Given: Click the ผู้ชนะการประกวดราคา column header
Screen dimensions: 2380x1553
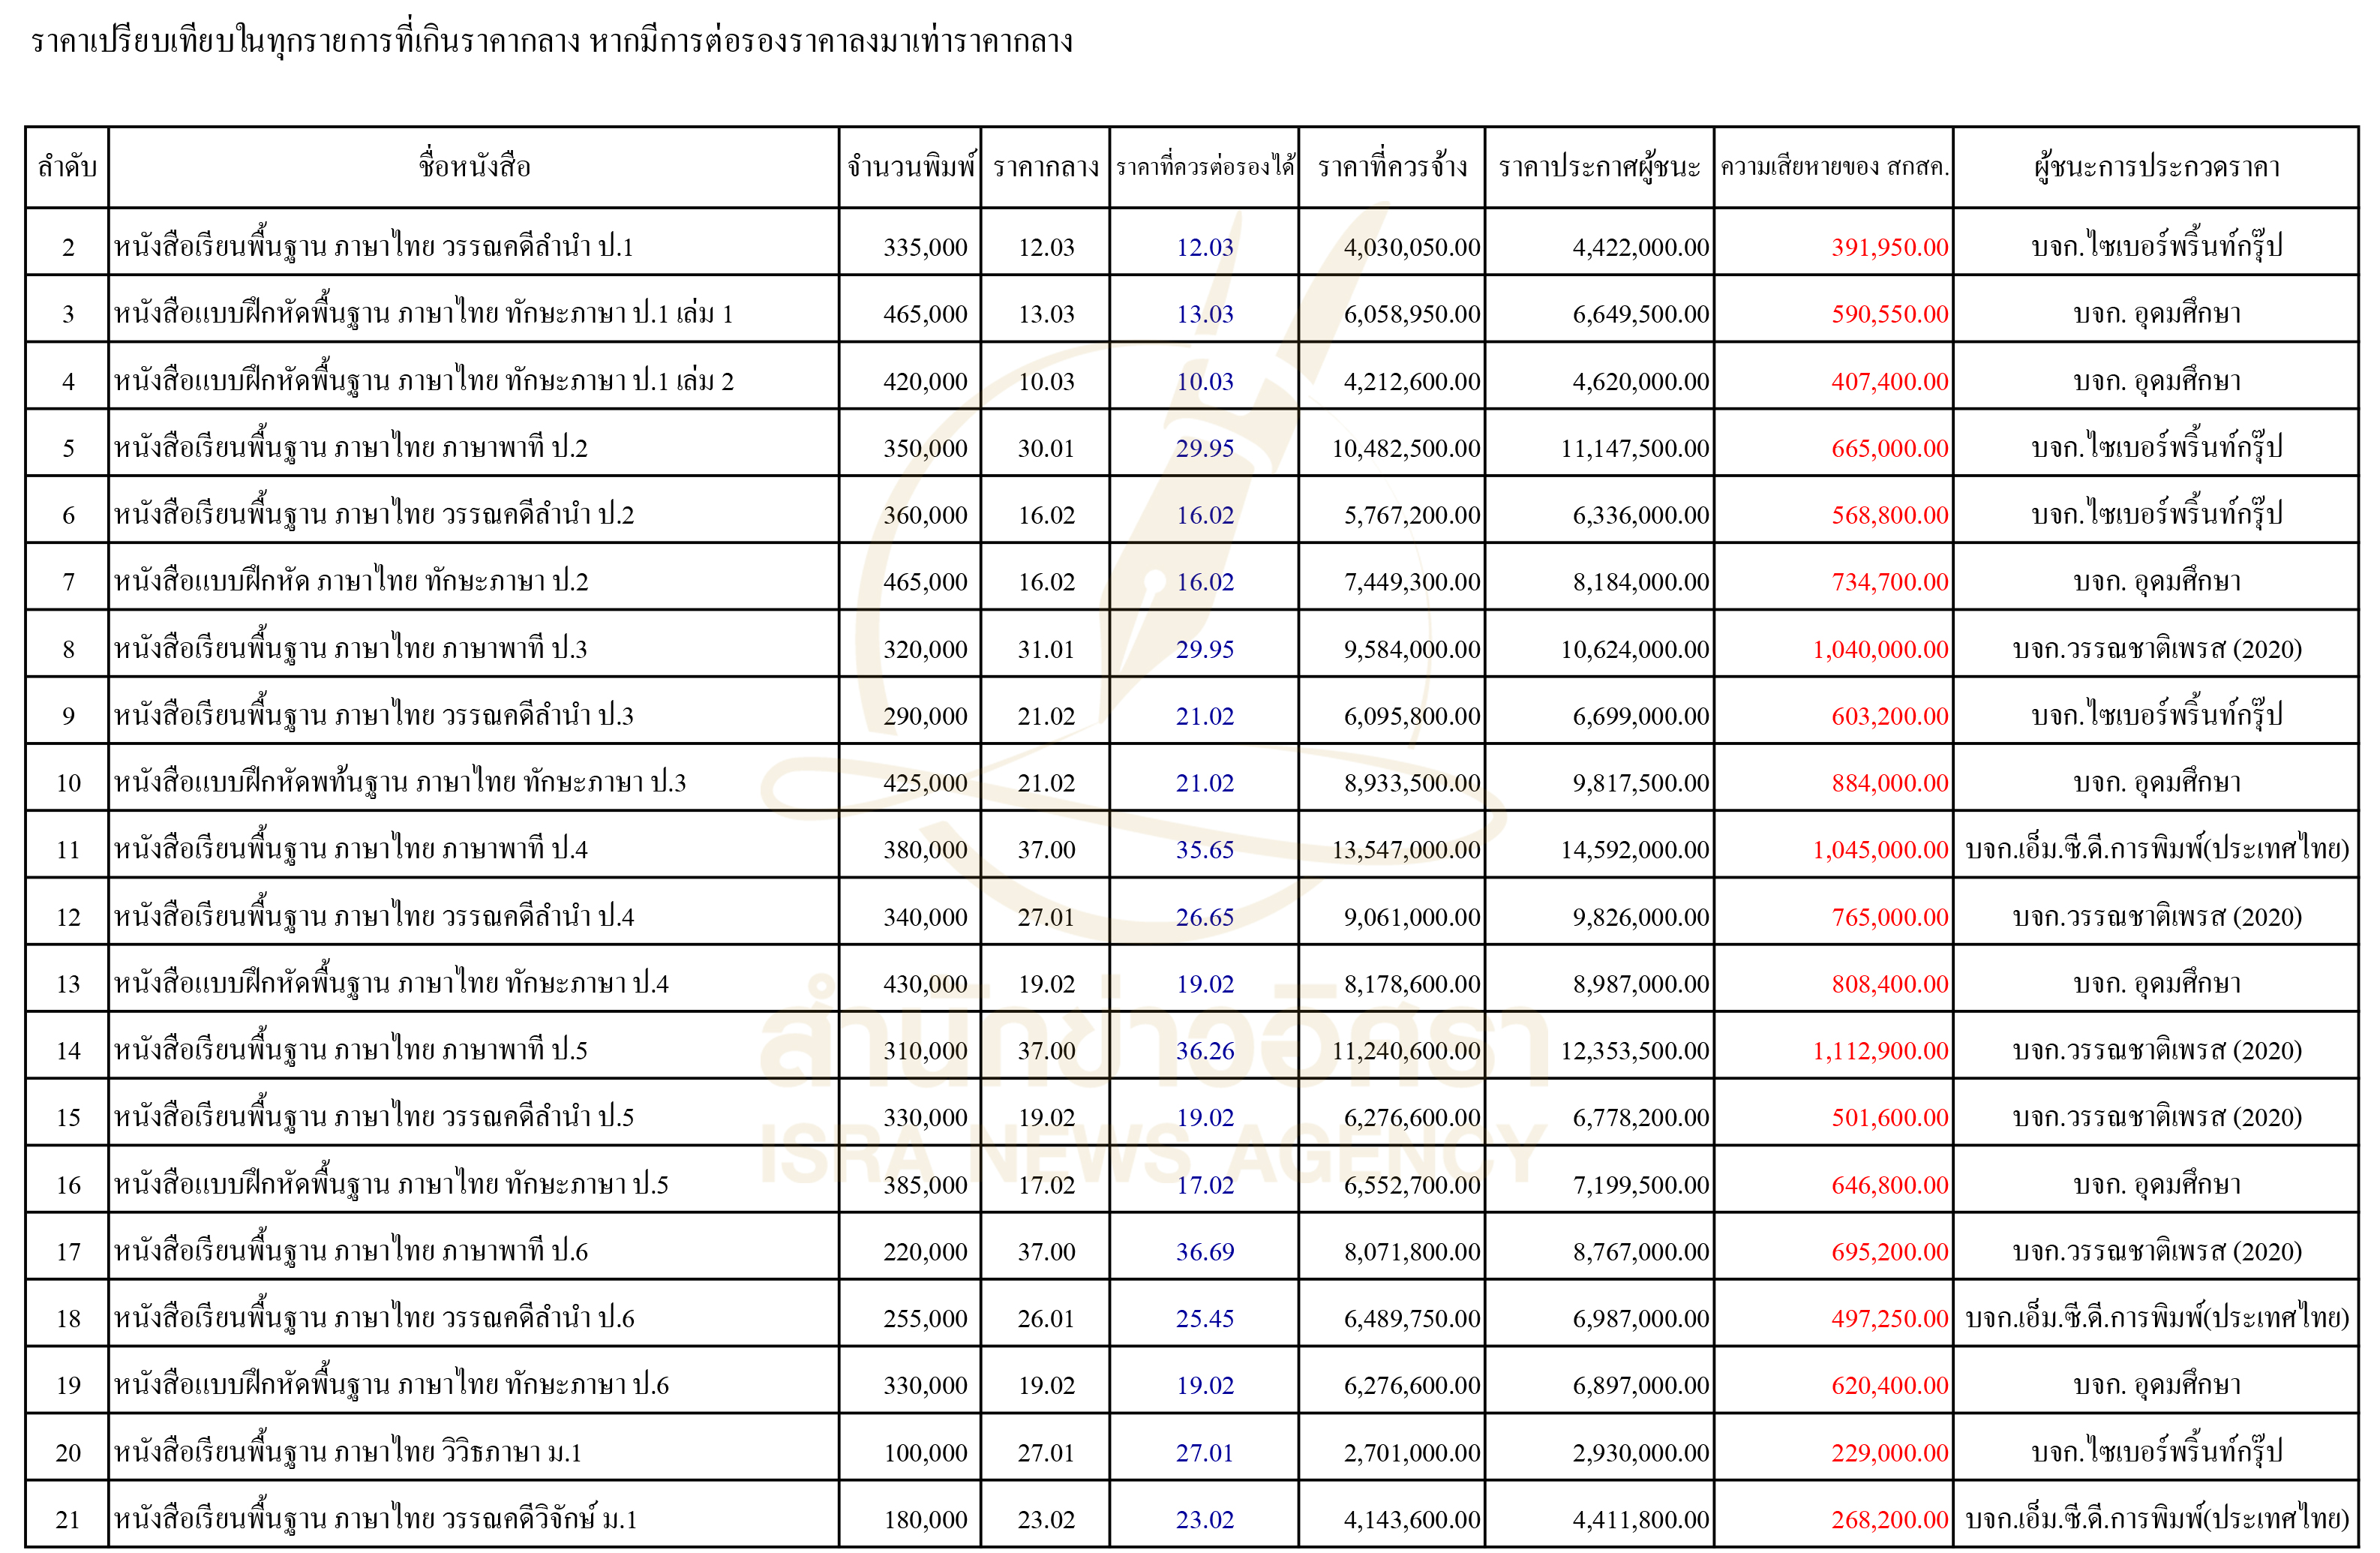Looking at the screenshot, I should coord(2156,167).
